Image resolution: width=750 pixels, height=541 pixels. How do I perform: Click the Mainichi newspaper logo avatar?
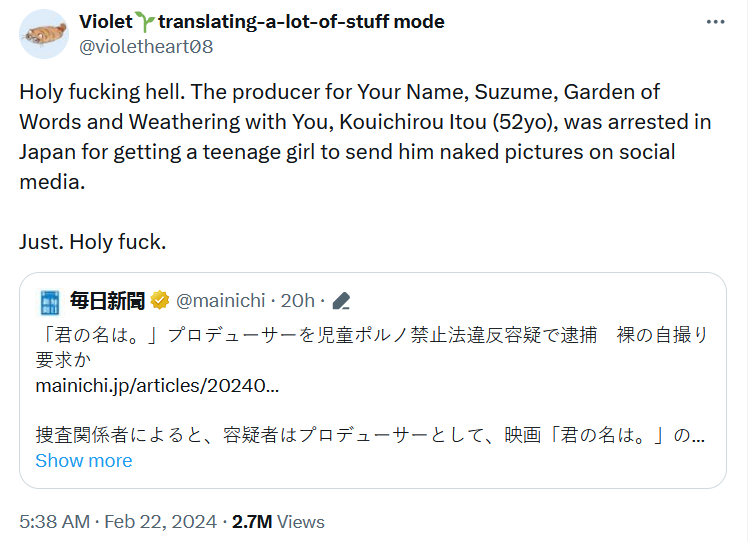coord(50,300)
